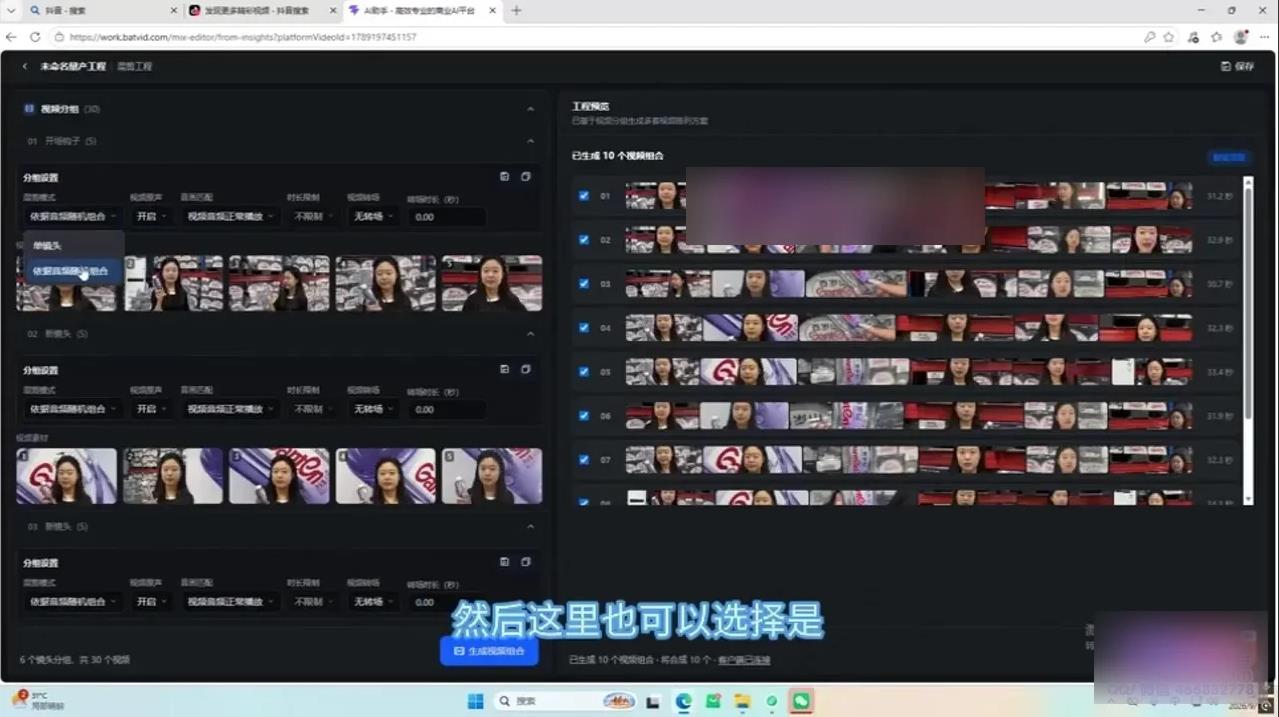Viewport: 1279px width, 717px height.
Task: Click save-settings icon in group 01
Action: (504, 177)
